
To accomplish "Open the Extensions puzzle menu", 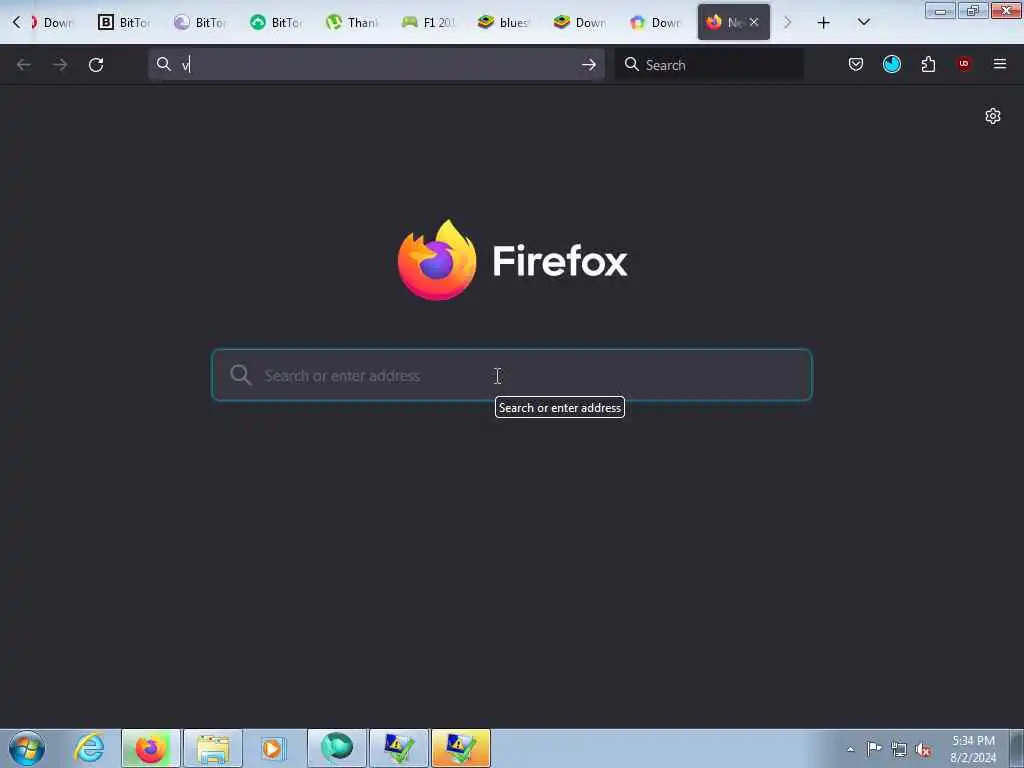I will (928, 64).
